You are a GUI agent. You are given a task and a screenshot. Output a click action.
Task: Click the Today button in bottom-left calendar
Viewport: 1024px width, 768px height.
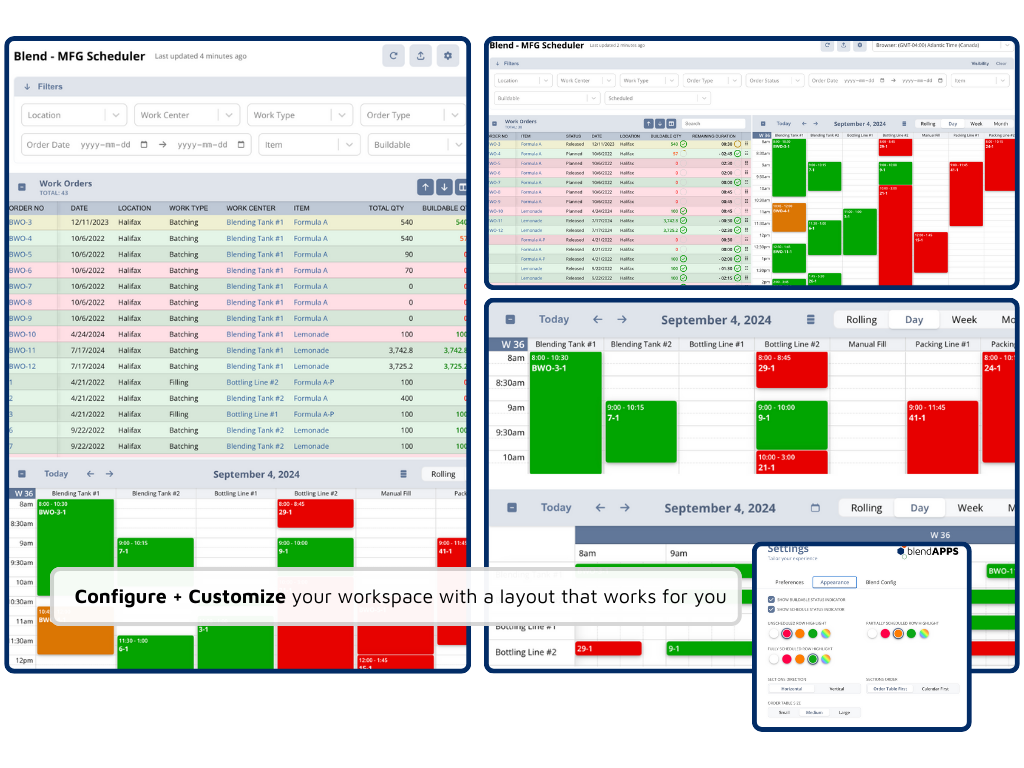pyautogui.click(x=56, y=474)
